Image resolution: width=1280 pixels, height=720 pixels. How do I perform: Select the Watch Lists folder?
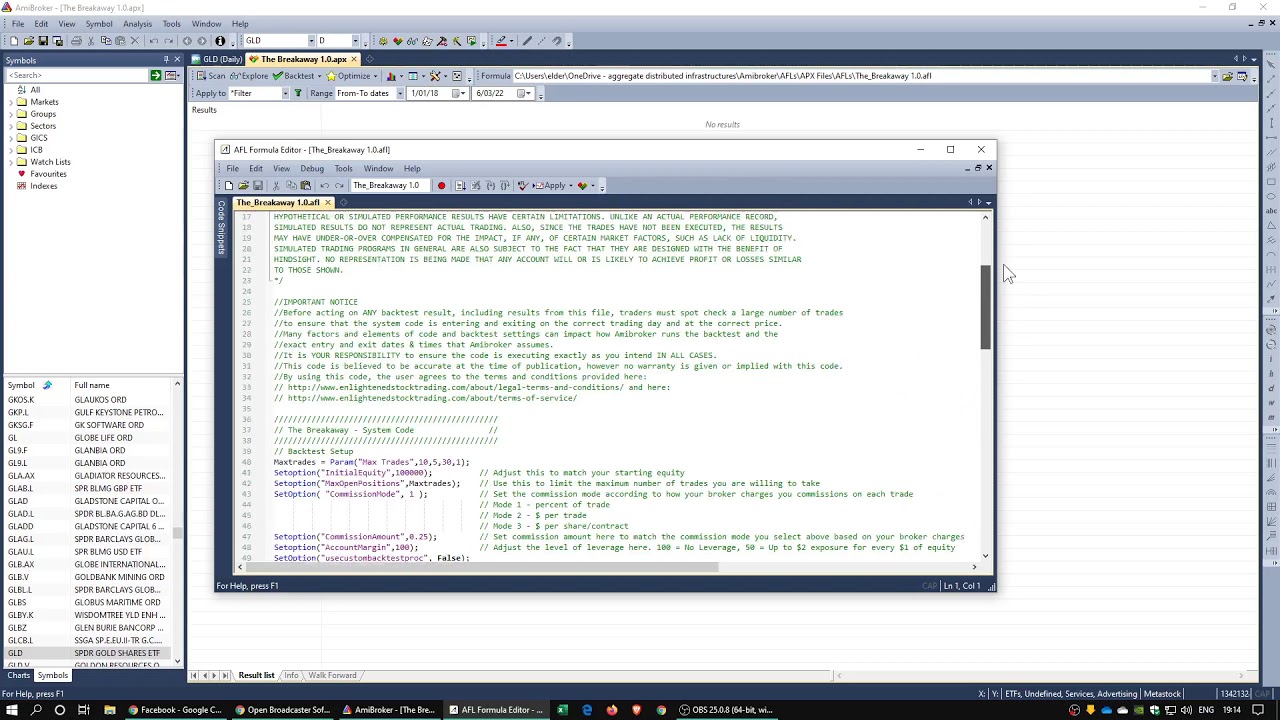50,162
